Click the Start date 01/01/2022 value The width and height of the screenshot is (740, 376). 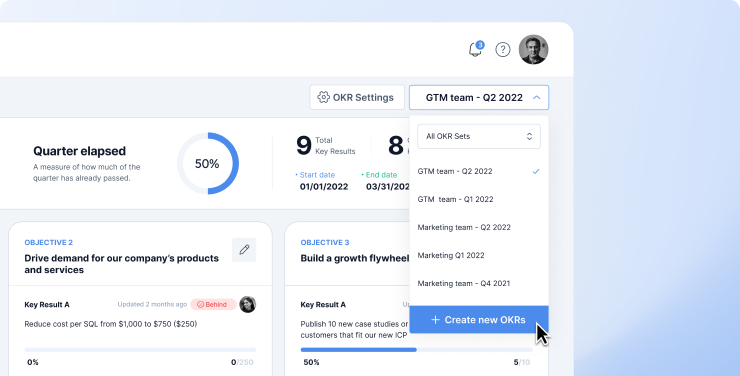click(x=324, y=186)
